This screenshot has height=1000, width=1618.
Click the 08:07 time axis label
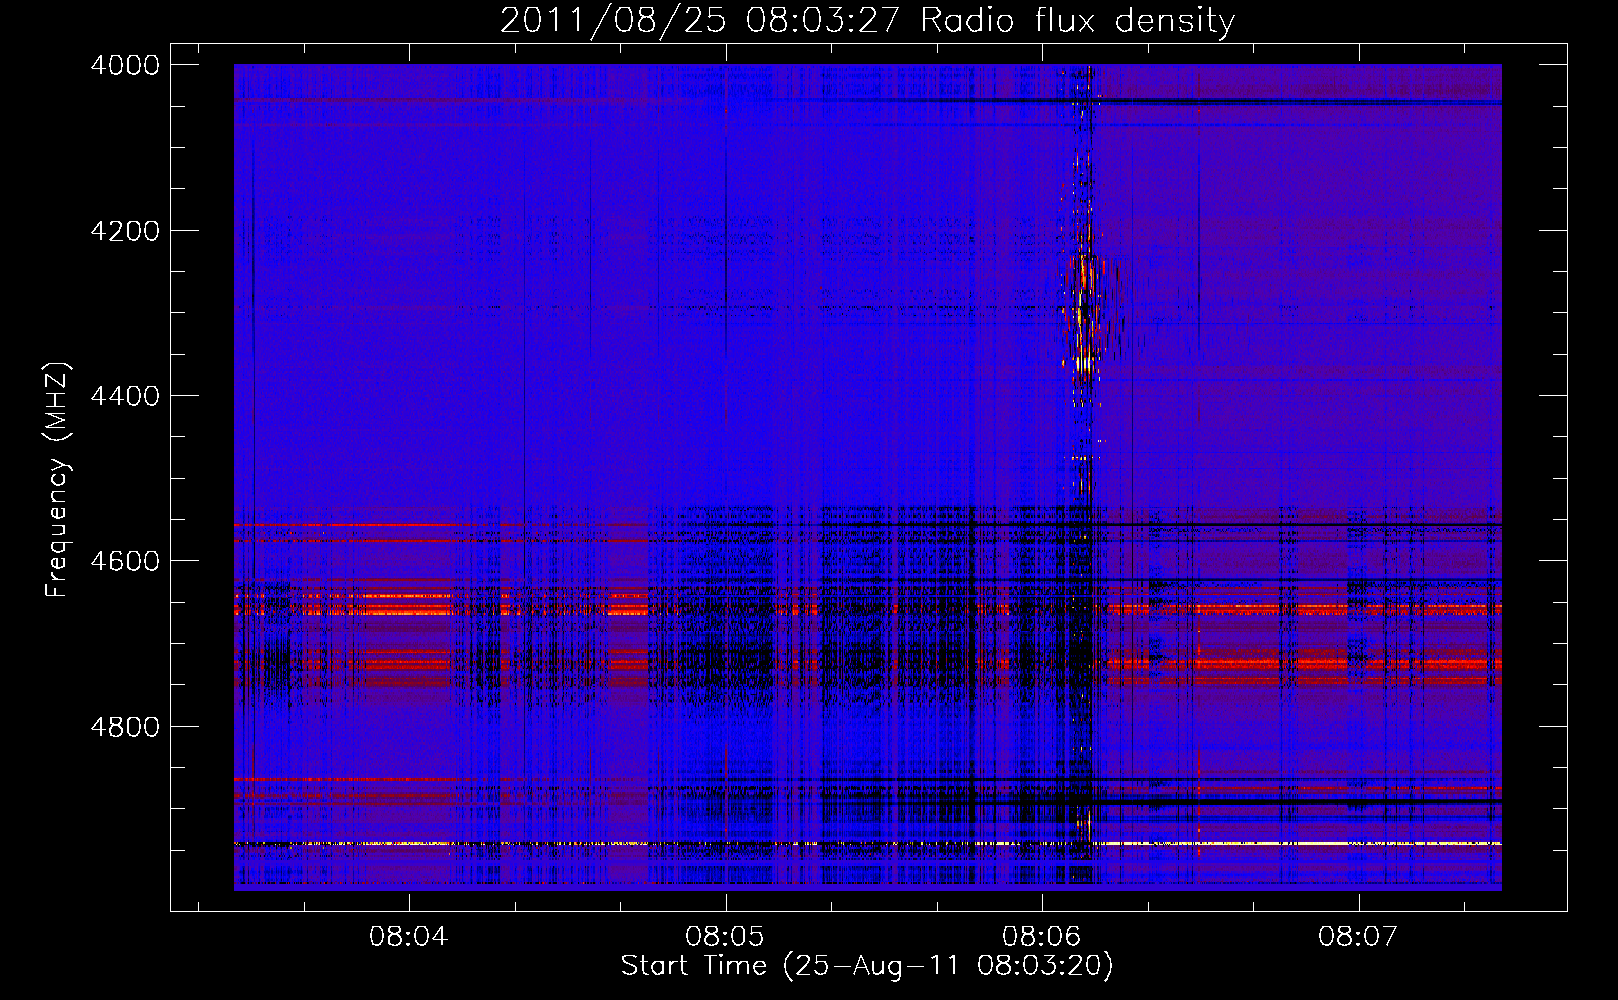1357,937
